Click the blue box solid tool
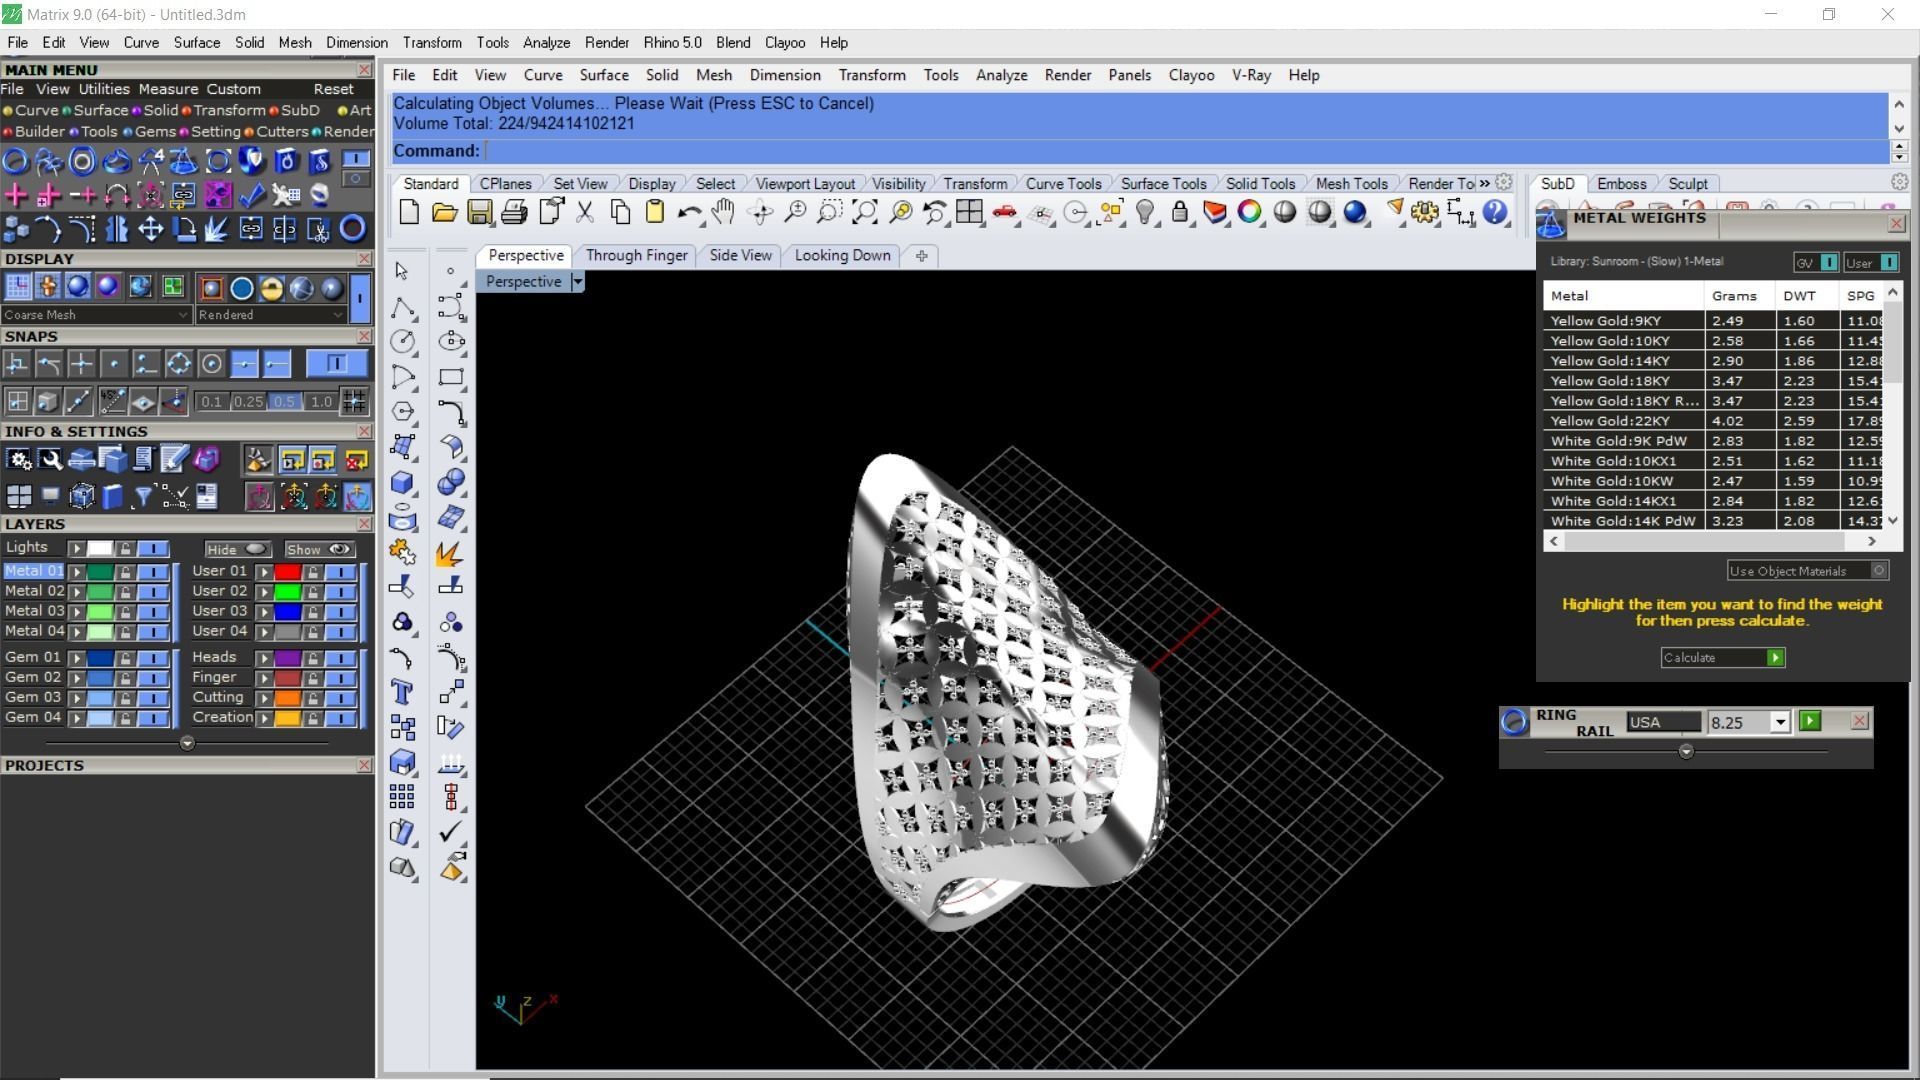This screenshot has width=1920, height=1080. [402, 482]
